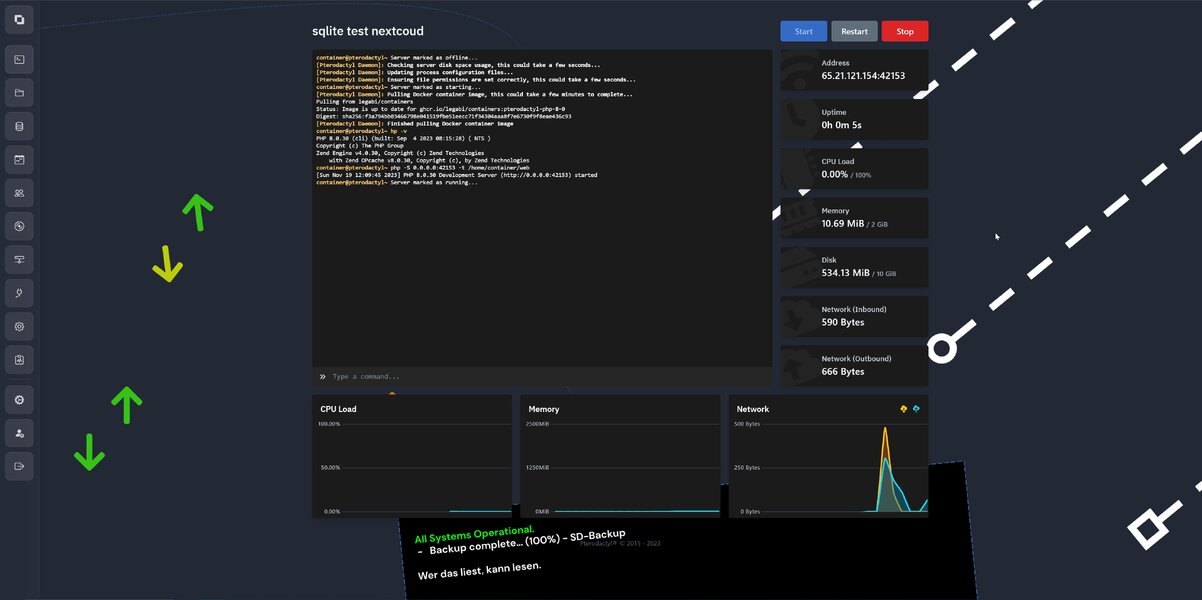Click the Memory value "10.69 MiB"
This screenshot has height=600, width=1202.
[x=843, y=223]
